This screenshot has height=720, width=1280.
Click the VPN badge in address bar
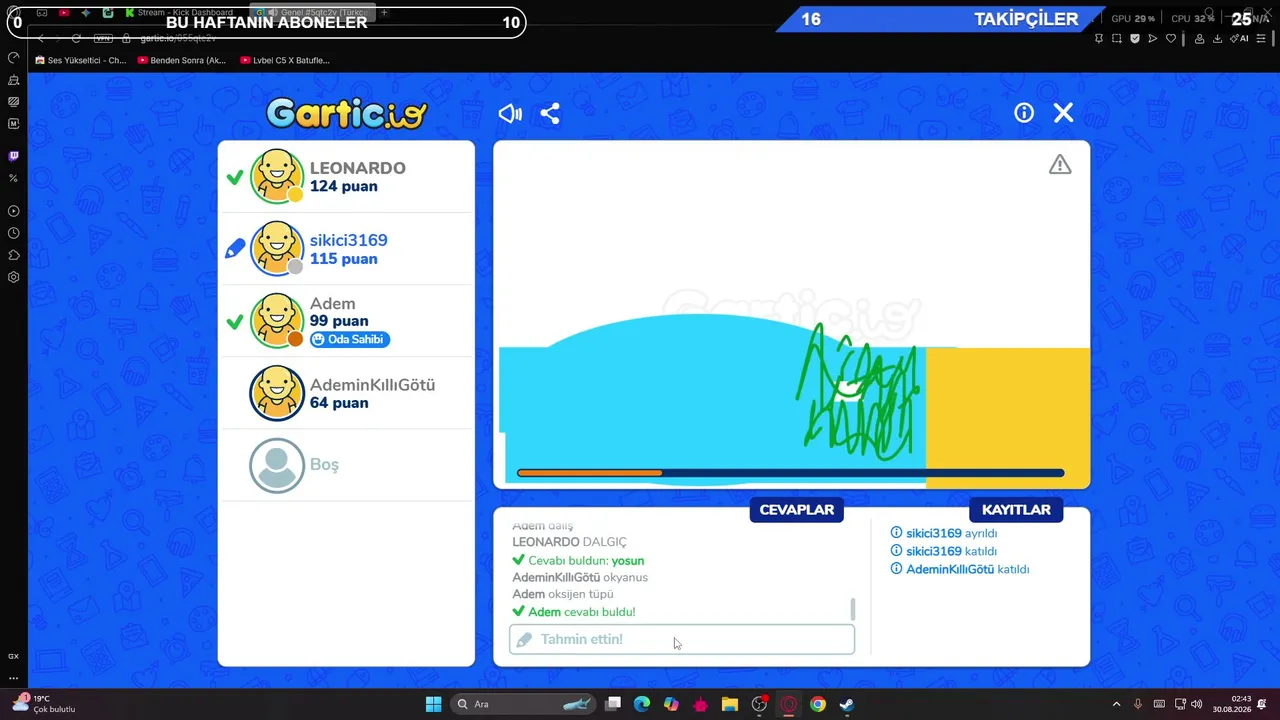coord(103,38)
